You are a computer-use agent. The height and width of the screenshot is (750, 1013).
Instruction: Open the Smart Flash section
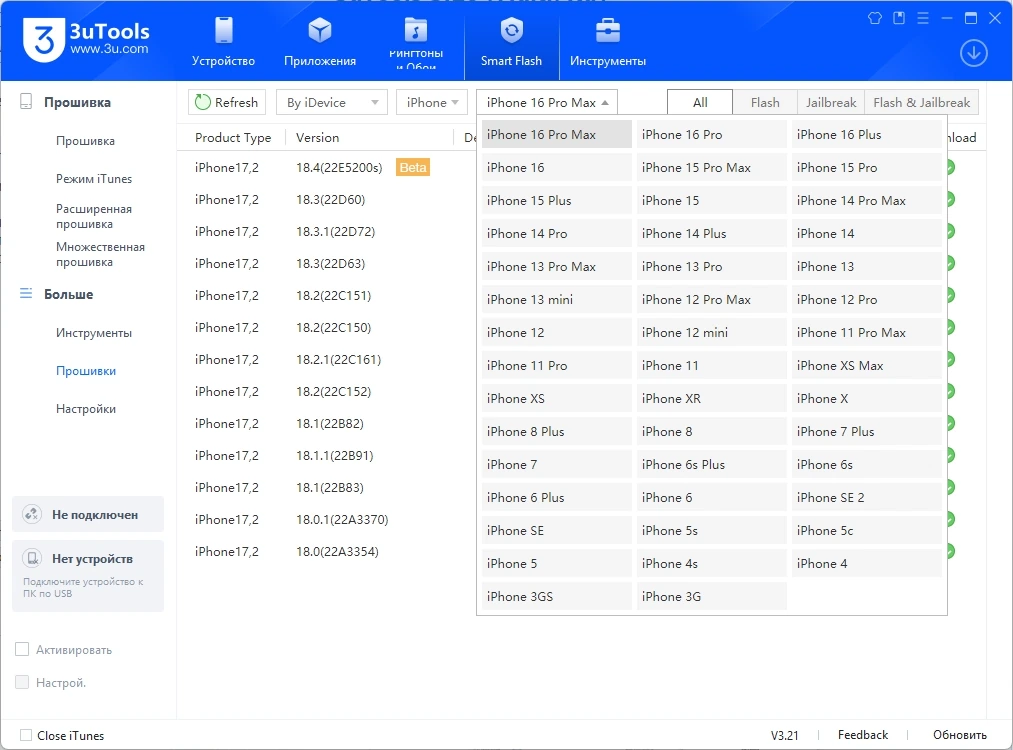(511, 42)
